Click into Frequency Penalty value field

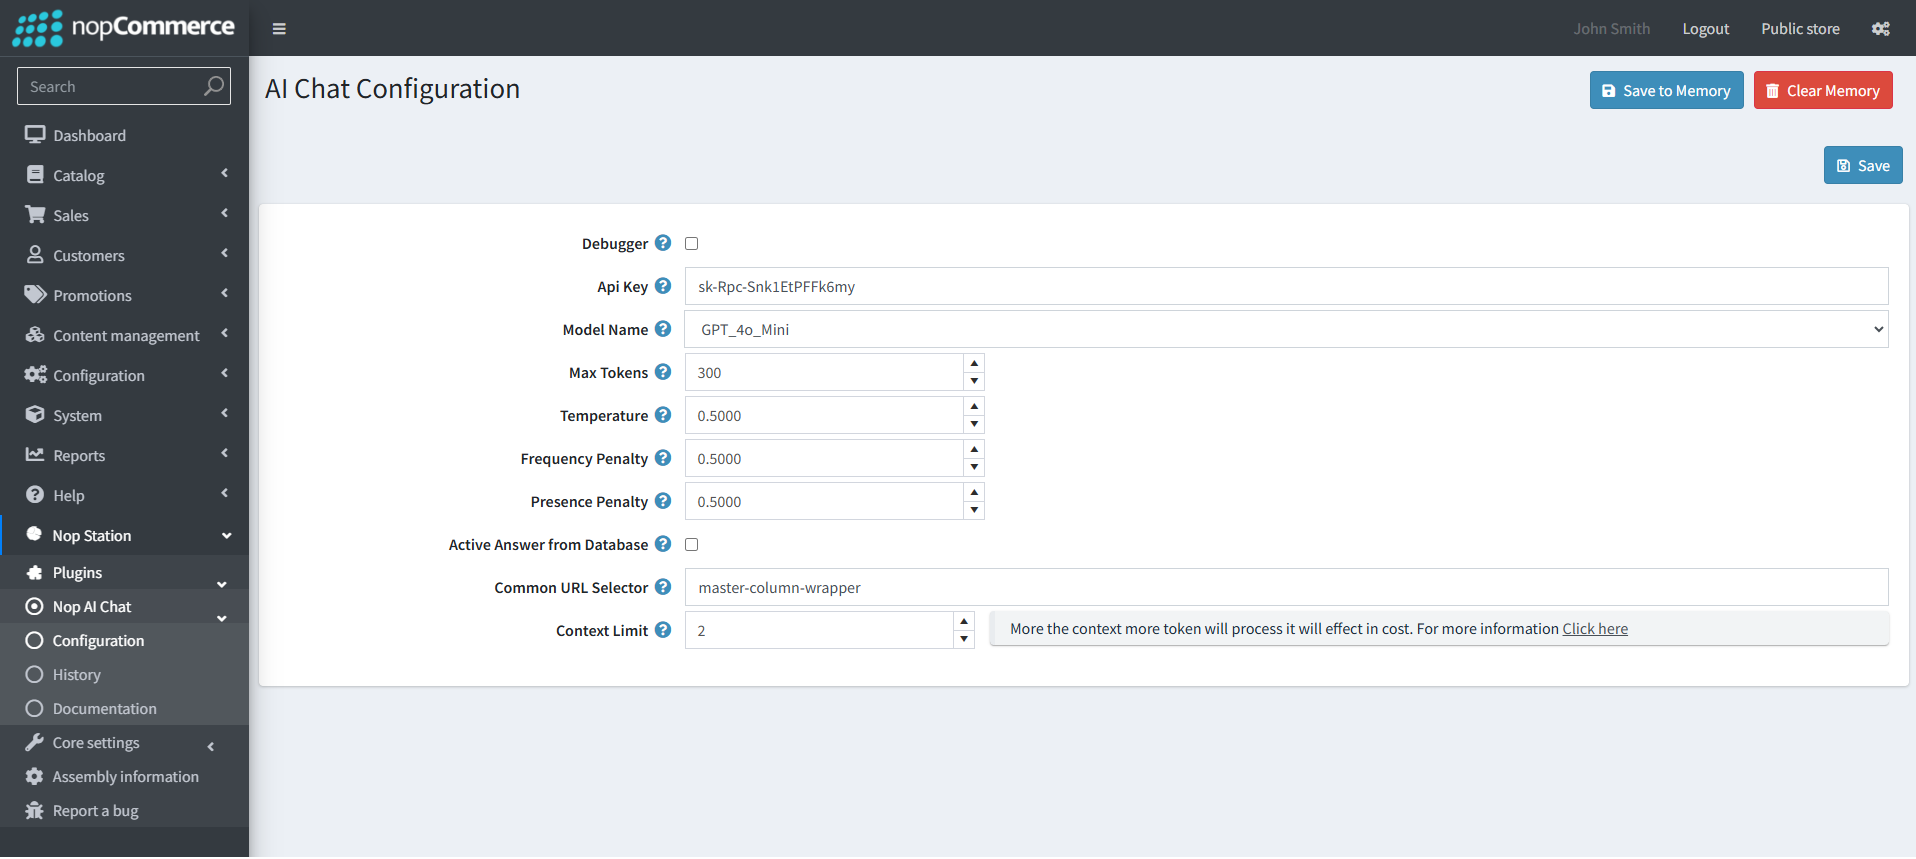click(824, 458)
